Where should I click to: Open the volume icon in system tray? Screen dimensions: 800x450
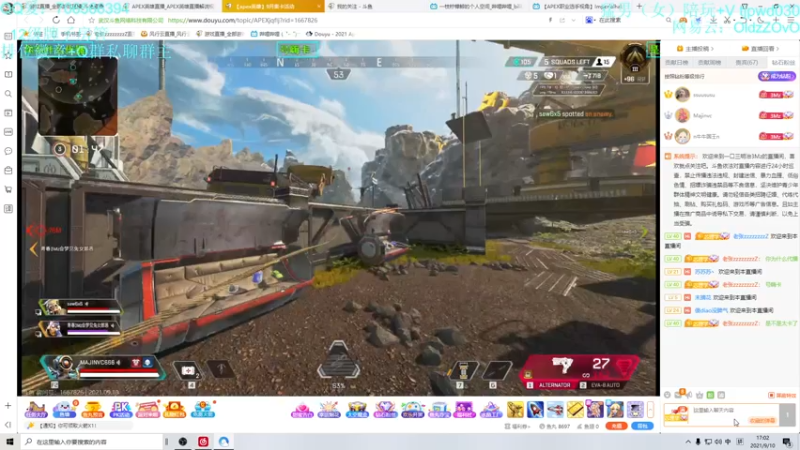pyautogui.click(x=718, y=442)
